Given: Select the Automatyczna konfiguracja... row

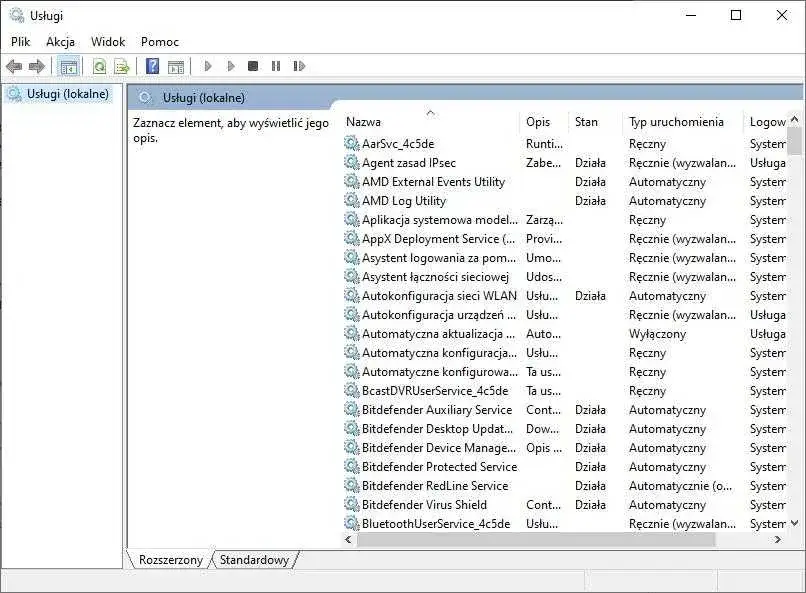Looking at the screenshot, I should pyautogui.click(x=564, y=353).
